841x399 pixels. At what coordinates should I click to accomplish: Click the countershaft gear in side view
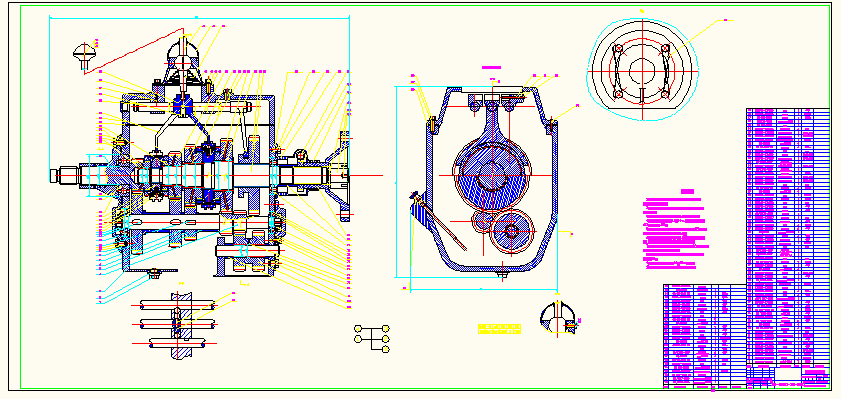click(x=512, y=231)
